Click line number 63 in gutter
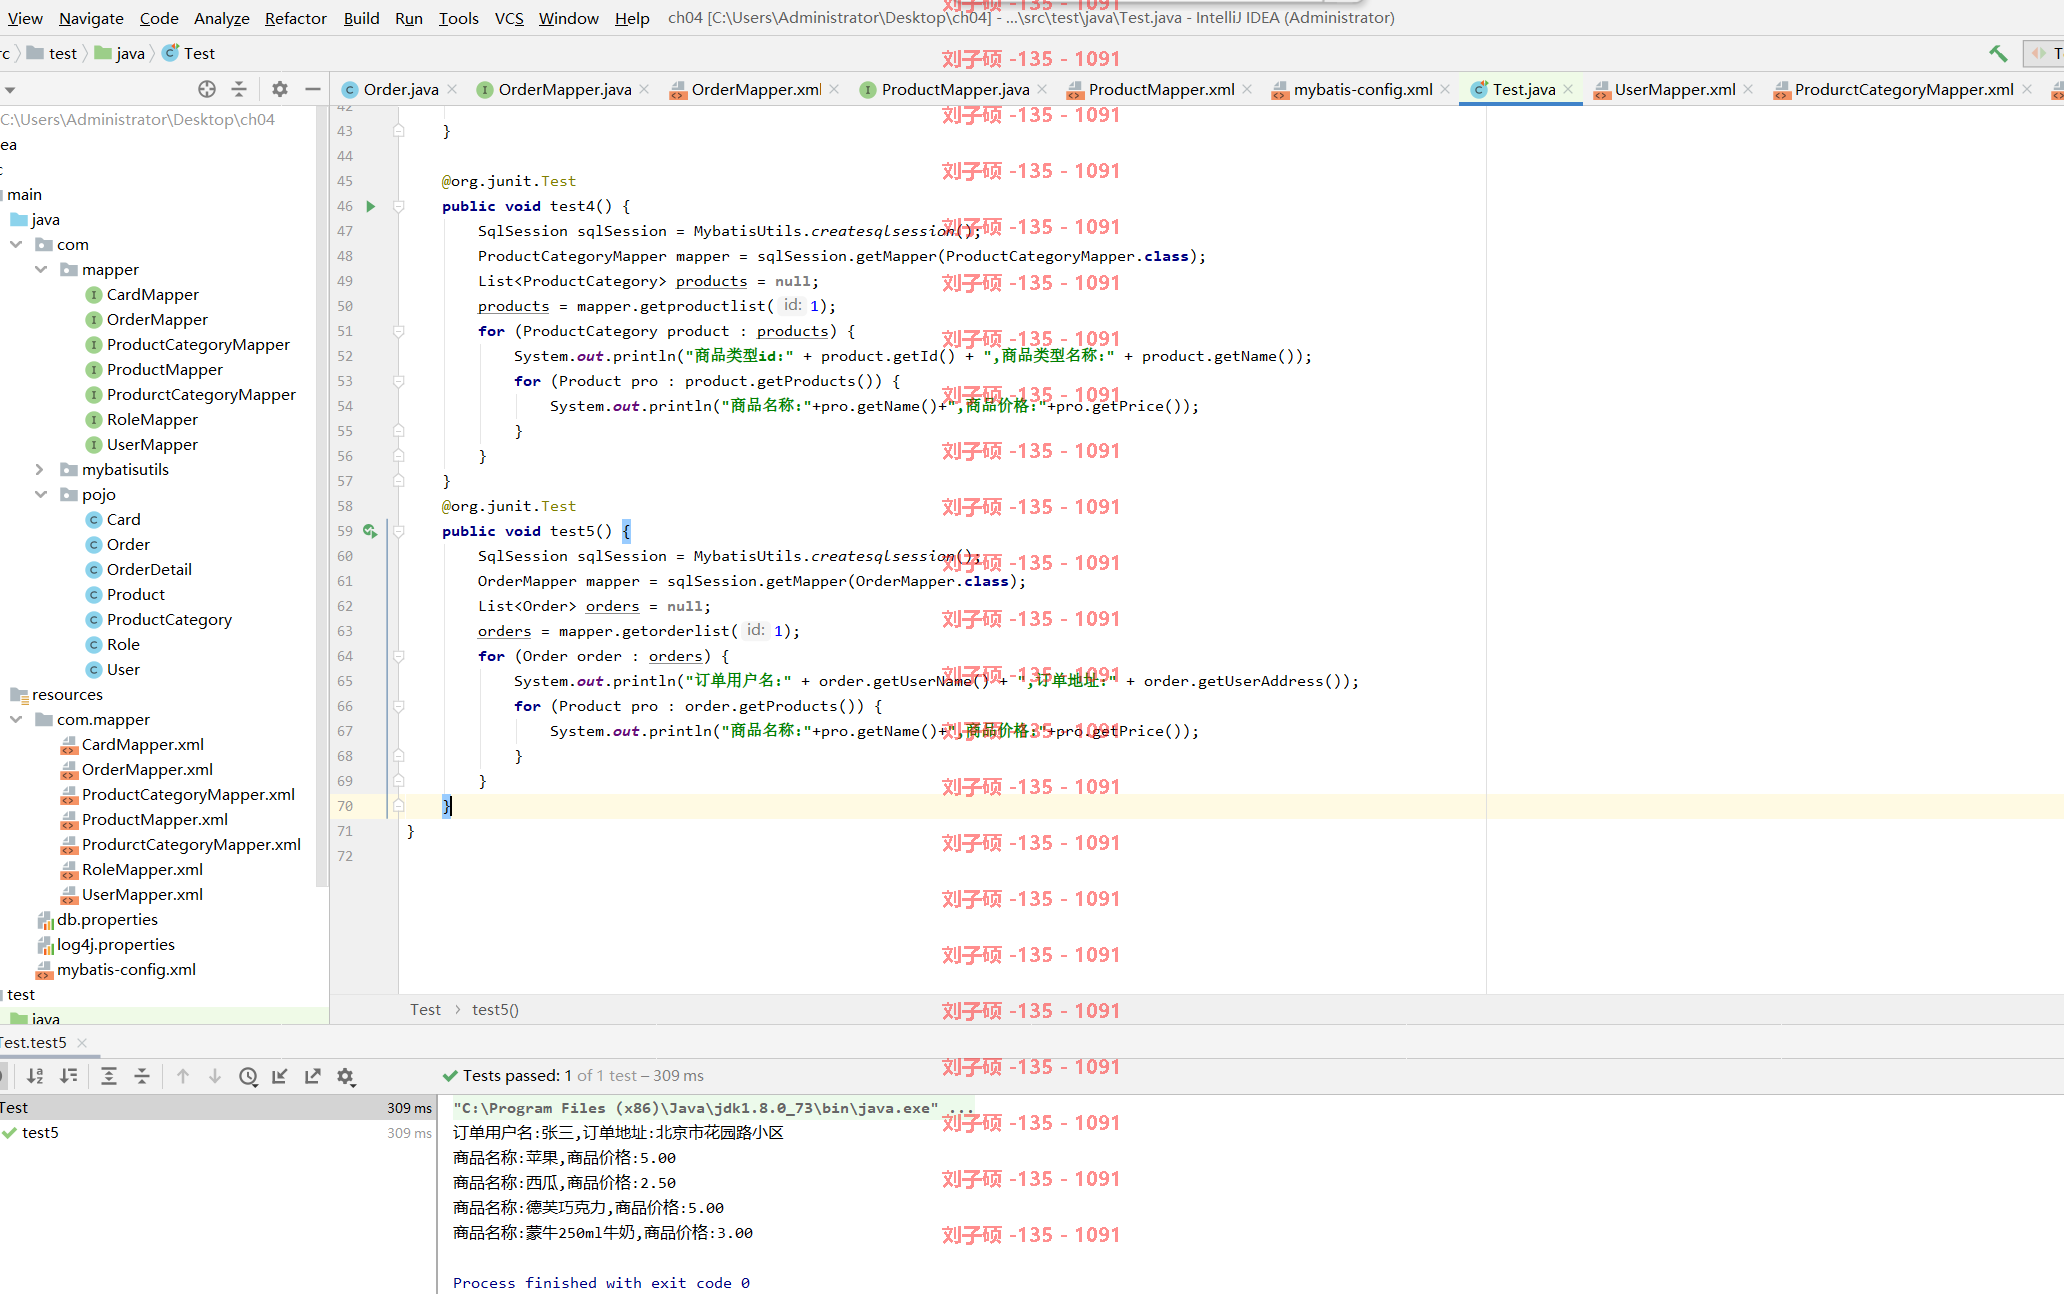Screen dimensions: 2064x1294 coord(345,631)
